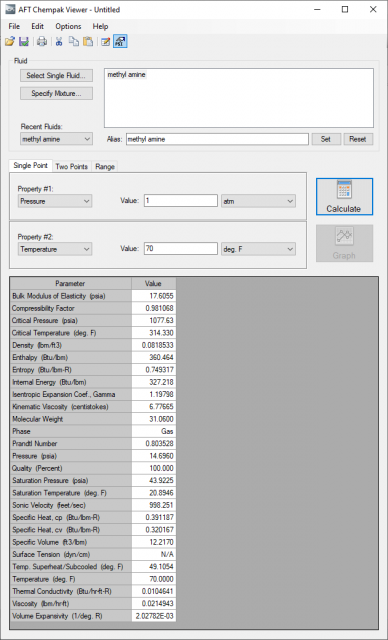Image resolution: width=388 pixels, height=640 pixels.
Task: Select the Viscosity (lbm/hr-ft) row label
Action: point(70,603)
